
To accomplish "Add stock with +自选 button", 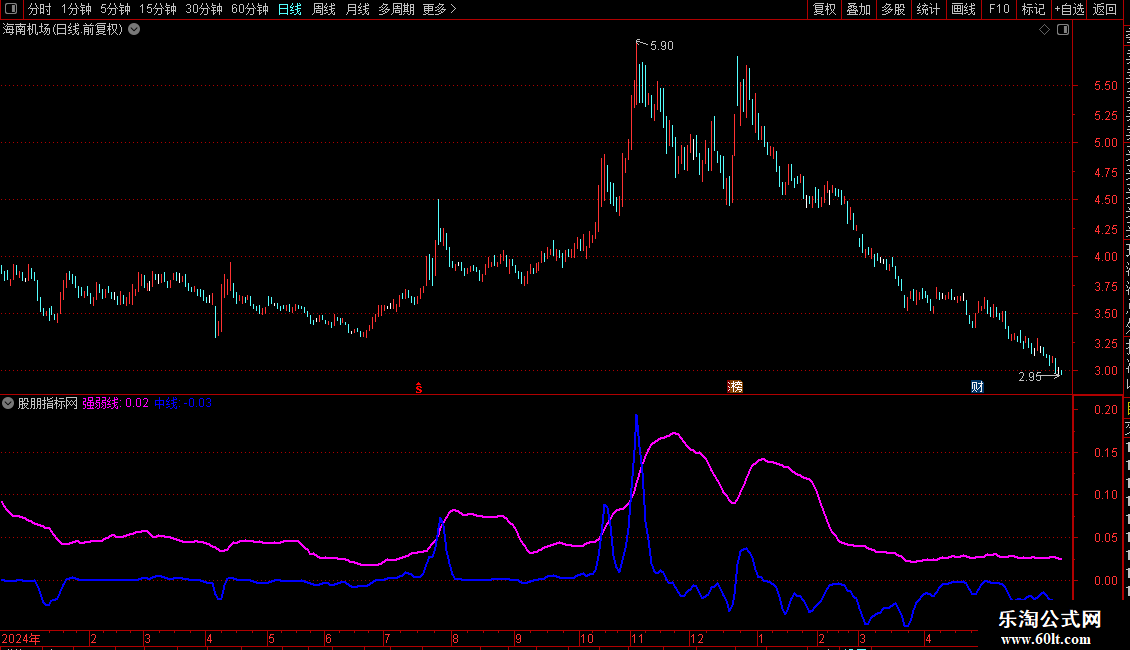I will 1069,9.
